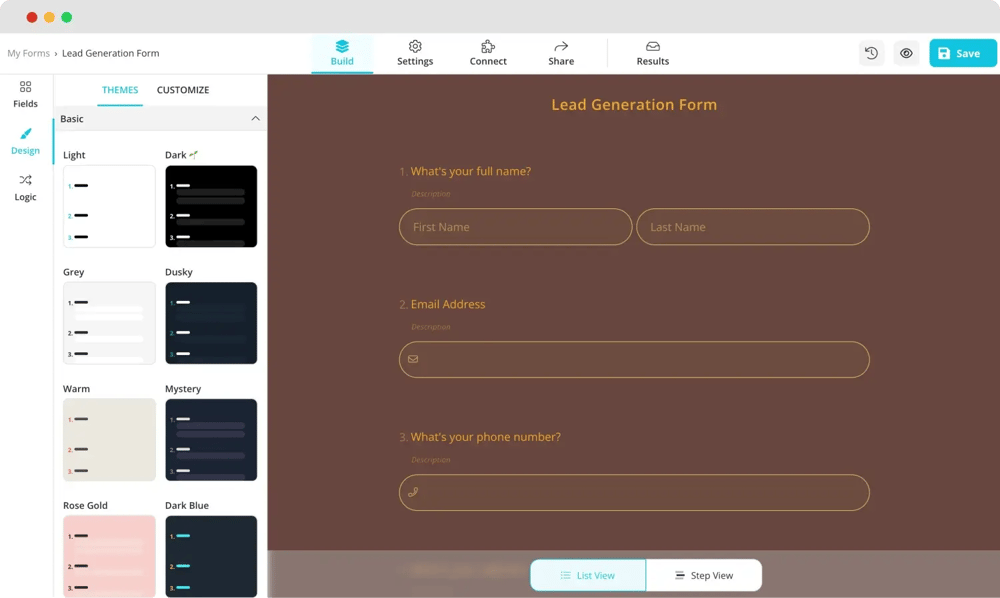The image size is (1000, 598).
Task: Open the Share options
Action: 560,53
